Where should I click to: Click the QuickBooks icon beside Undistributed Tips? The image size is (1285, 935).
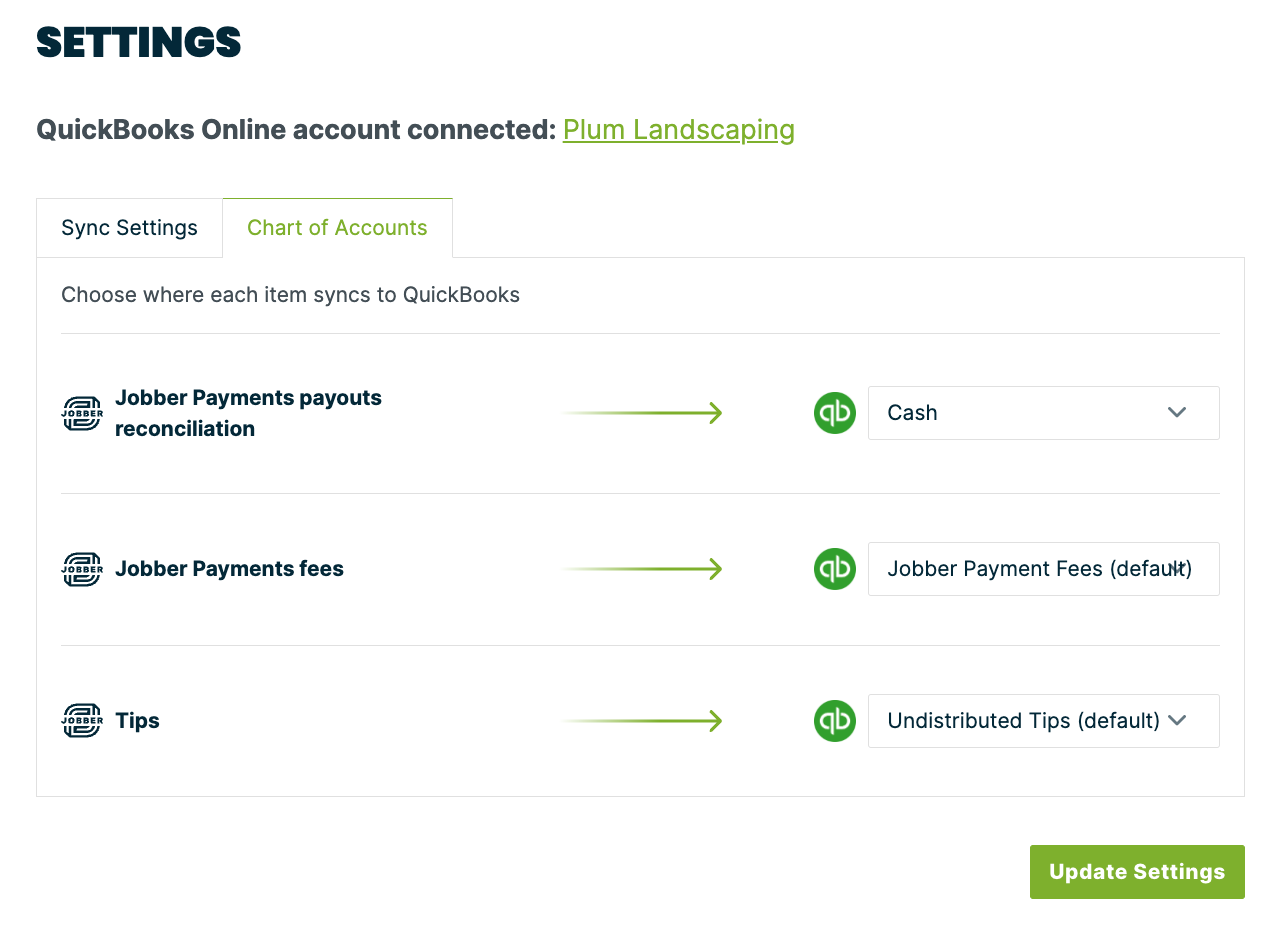click(835, 721)
